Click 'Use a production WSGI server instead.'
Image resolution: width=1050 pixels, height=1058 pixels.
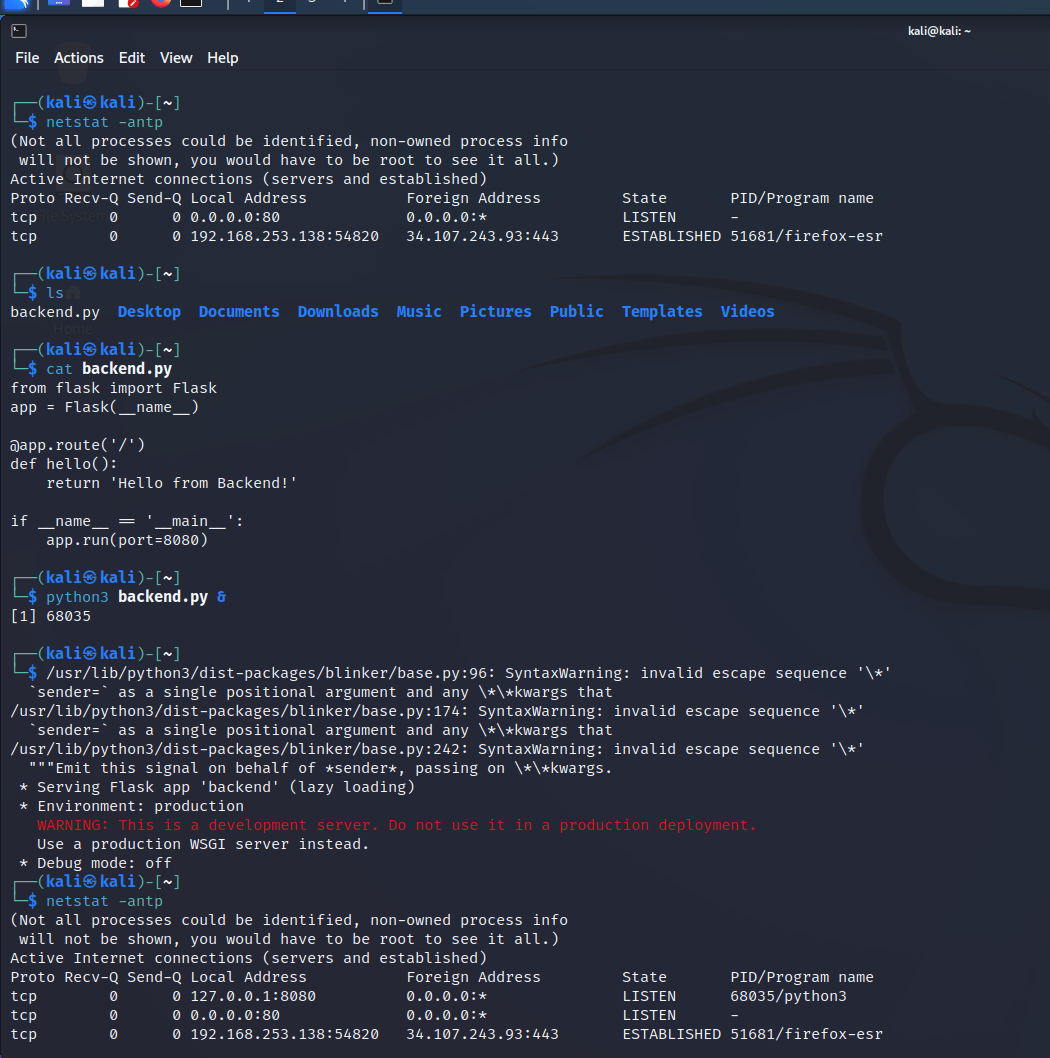point(203,844)
